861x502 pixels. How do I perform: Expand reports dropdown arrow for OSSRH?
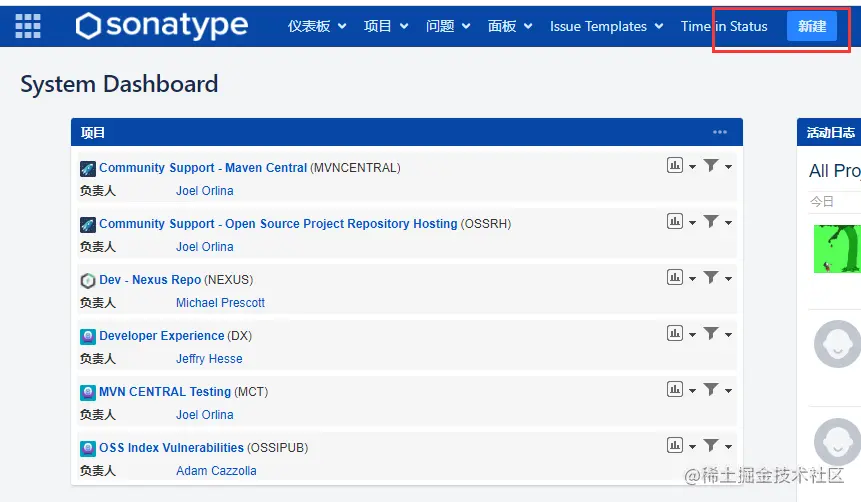[x=692, y=223]
